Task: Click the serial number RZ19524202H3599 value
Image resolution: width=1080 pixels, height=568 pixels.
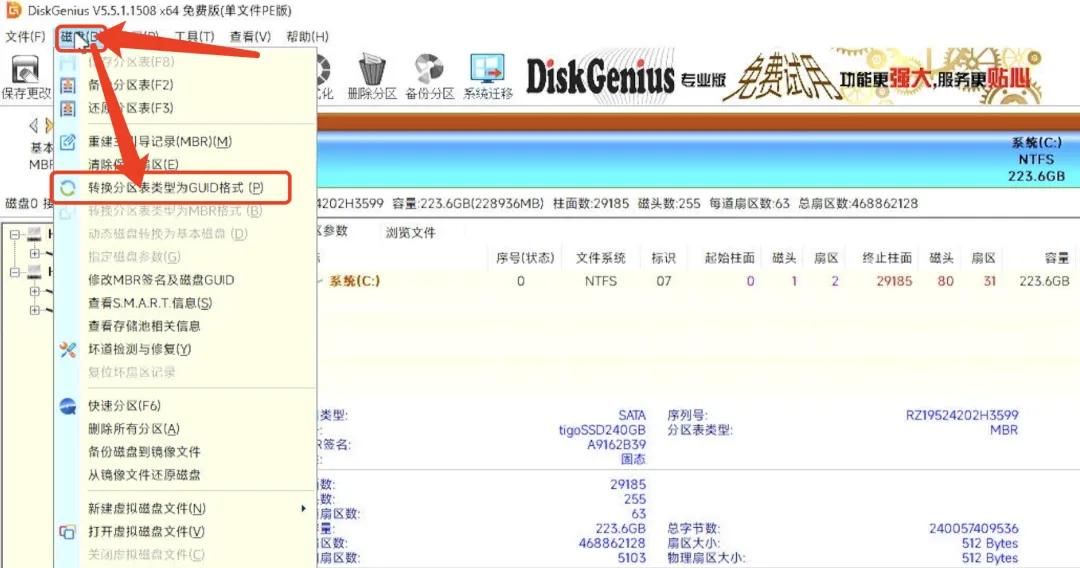Action: 962,415
